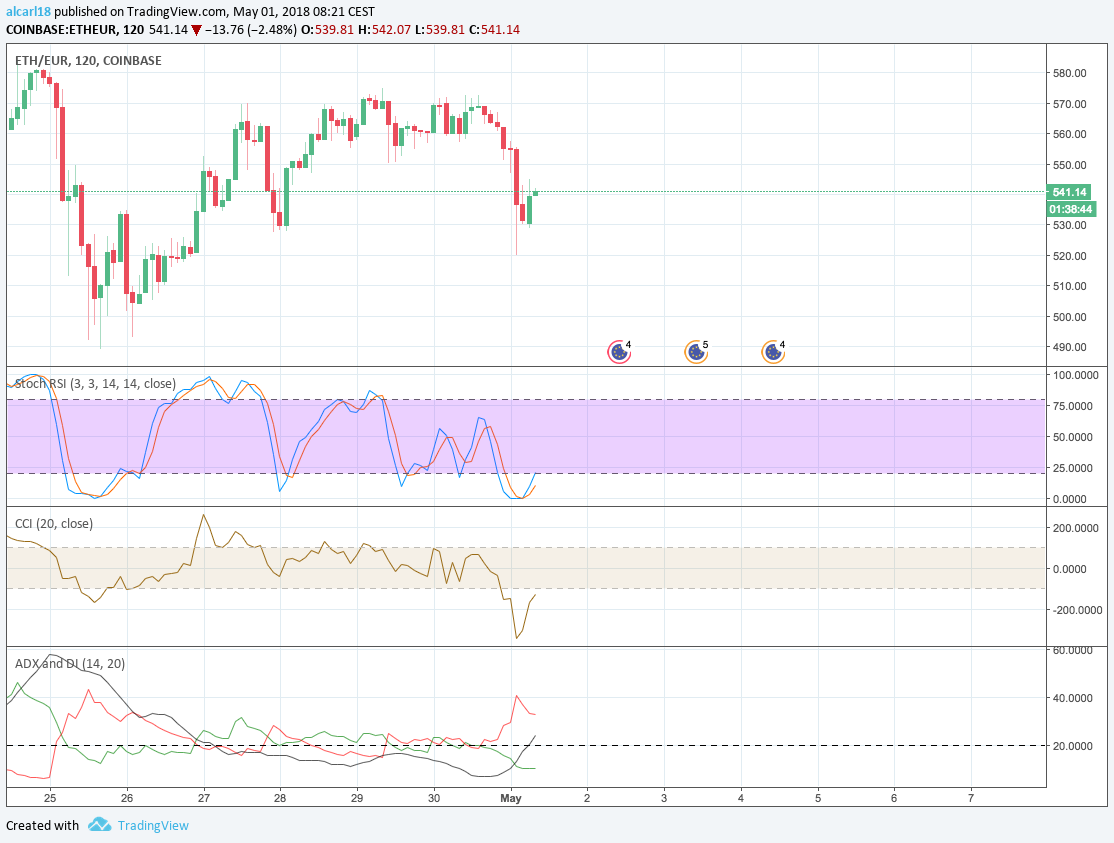Viewport: 1114px width, 843px height.
Task: Select the ETH/EUR, 120, COINBASE chart legend
Action: tap(88, 60)
